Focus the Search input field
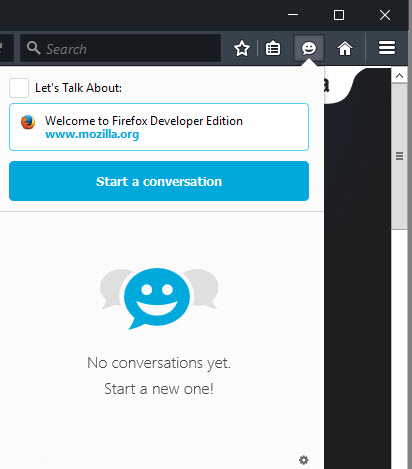The image size is (412, 469). 120,48
